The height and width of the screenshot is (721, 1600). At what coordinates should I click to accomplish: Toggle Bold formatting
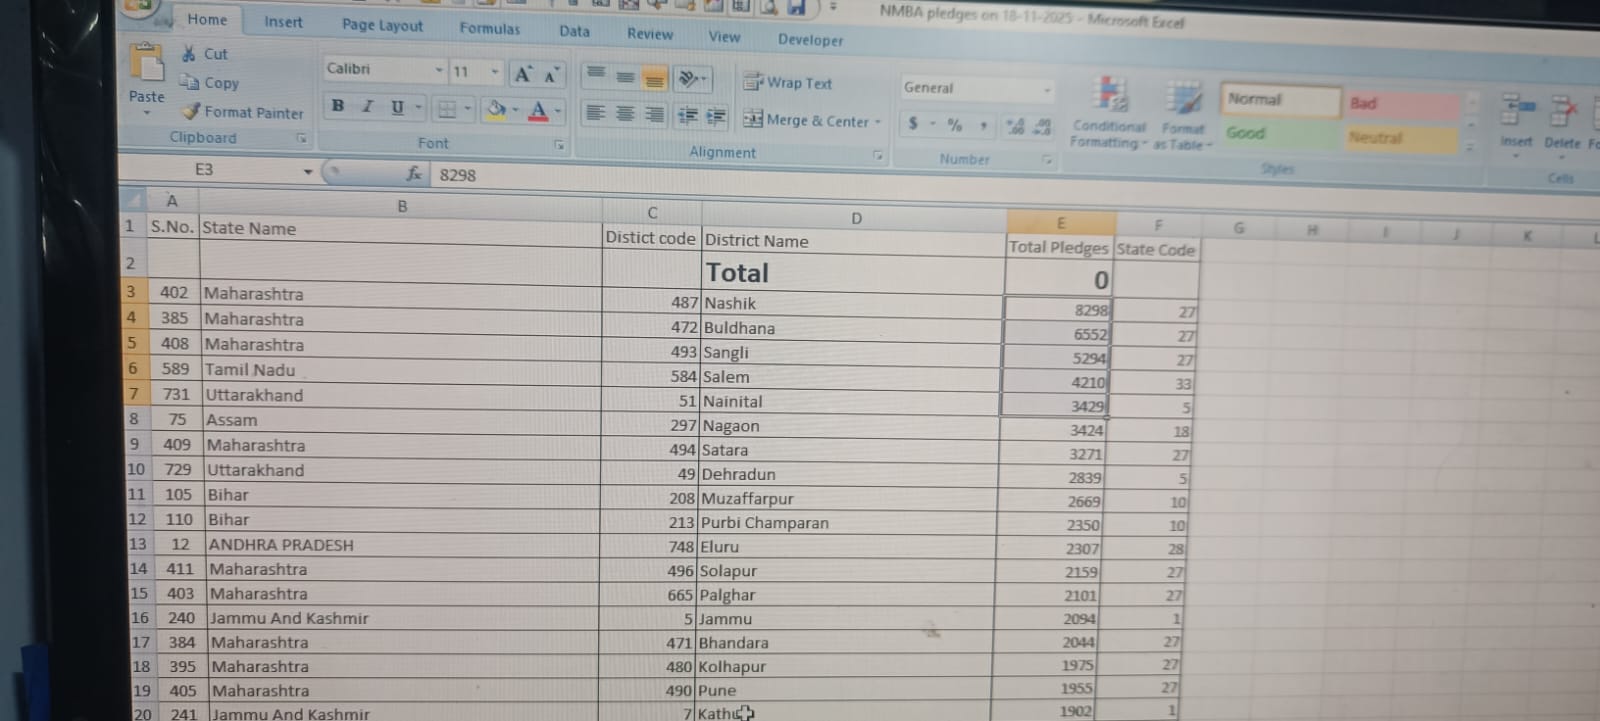[338, 106]
